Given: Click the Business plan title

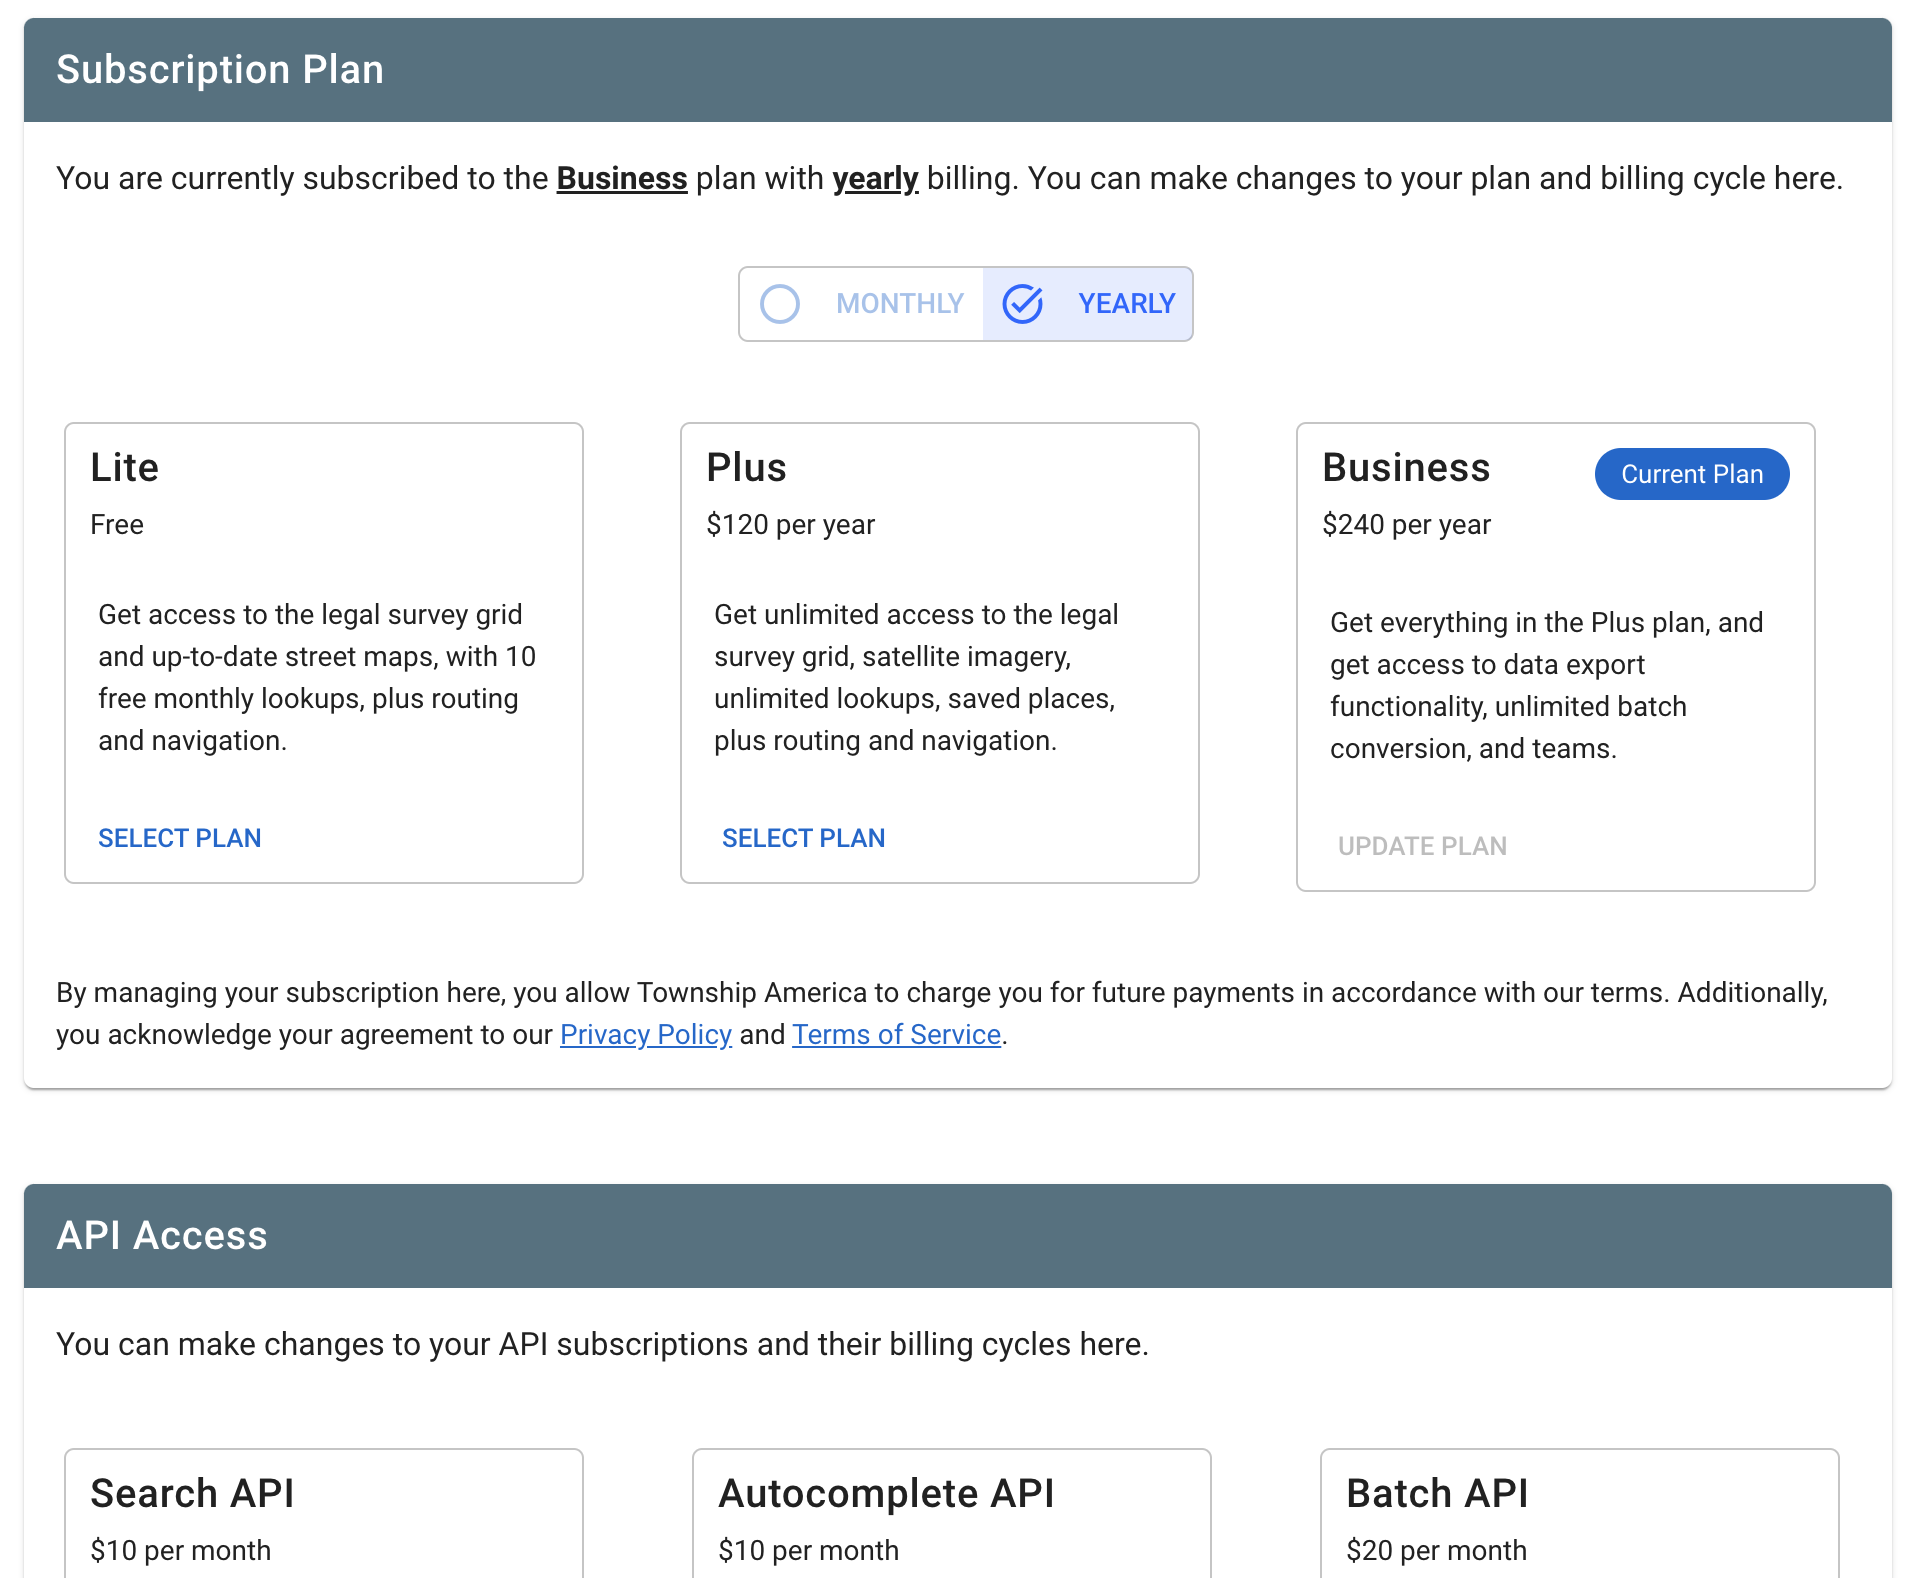Looking at the screenshot, I should (x=1407, y=468).
